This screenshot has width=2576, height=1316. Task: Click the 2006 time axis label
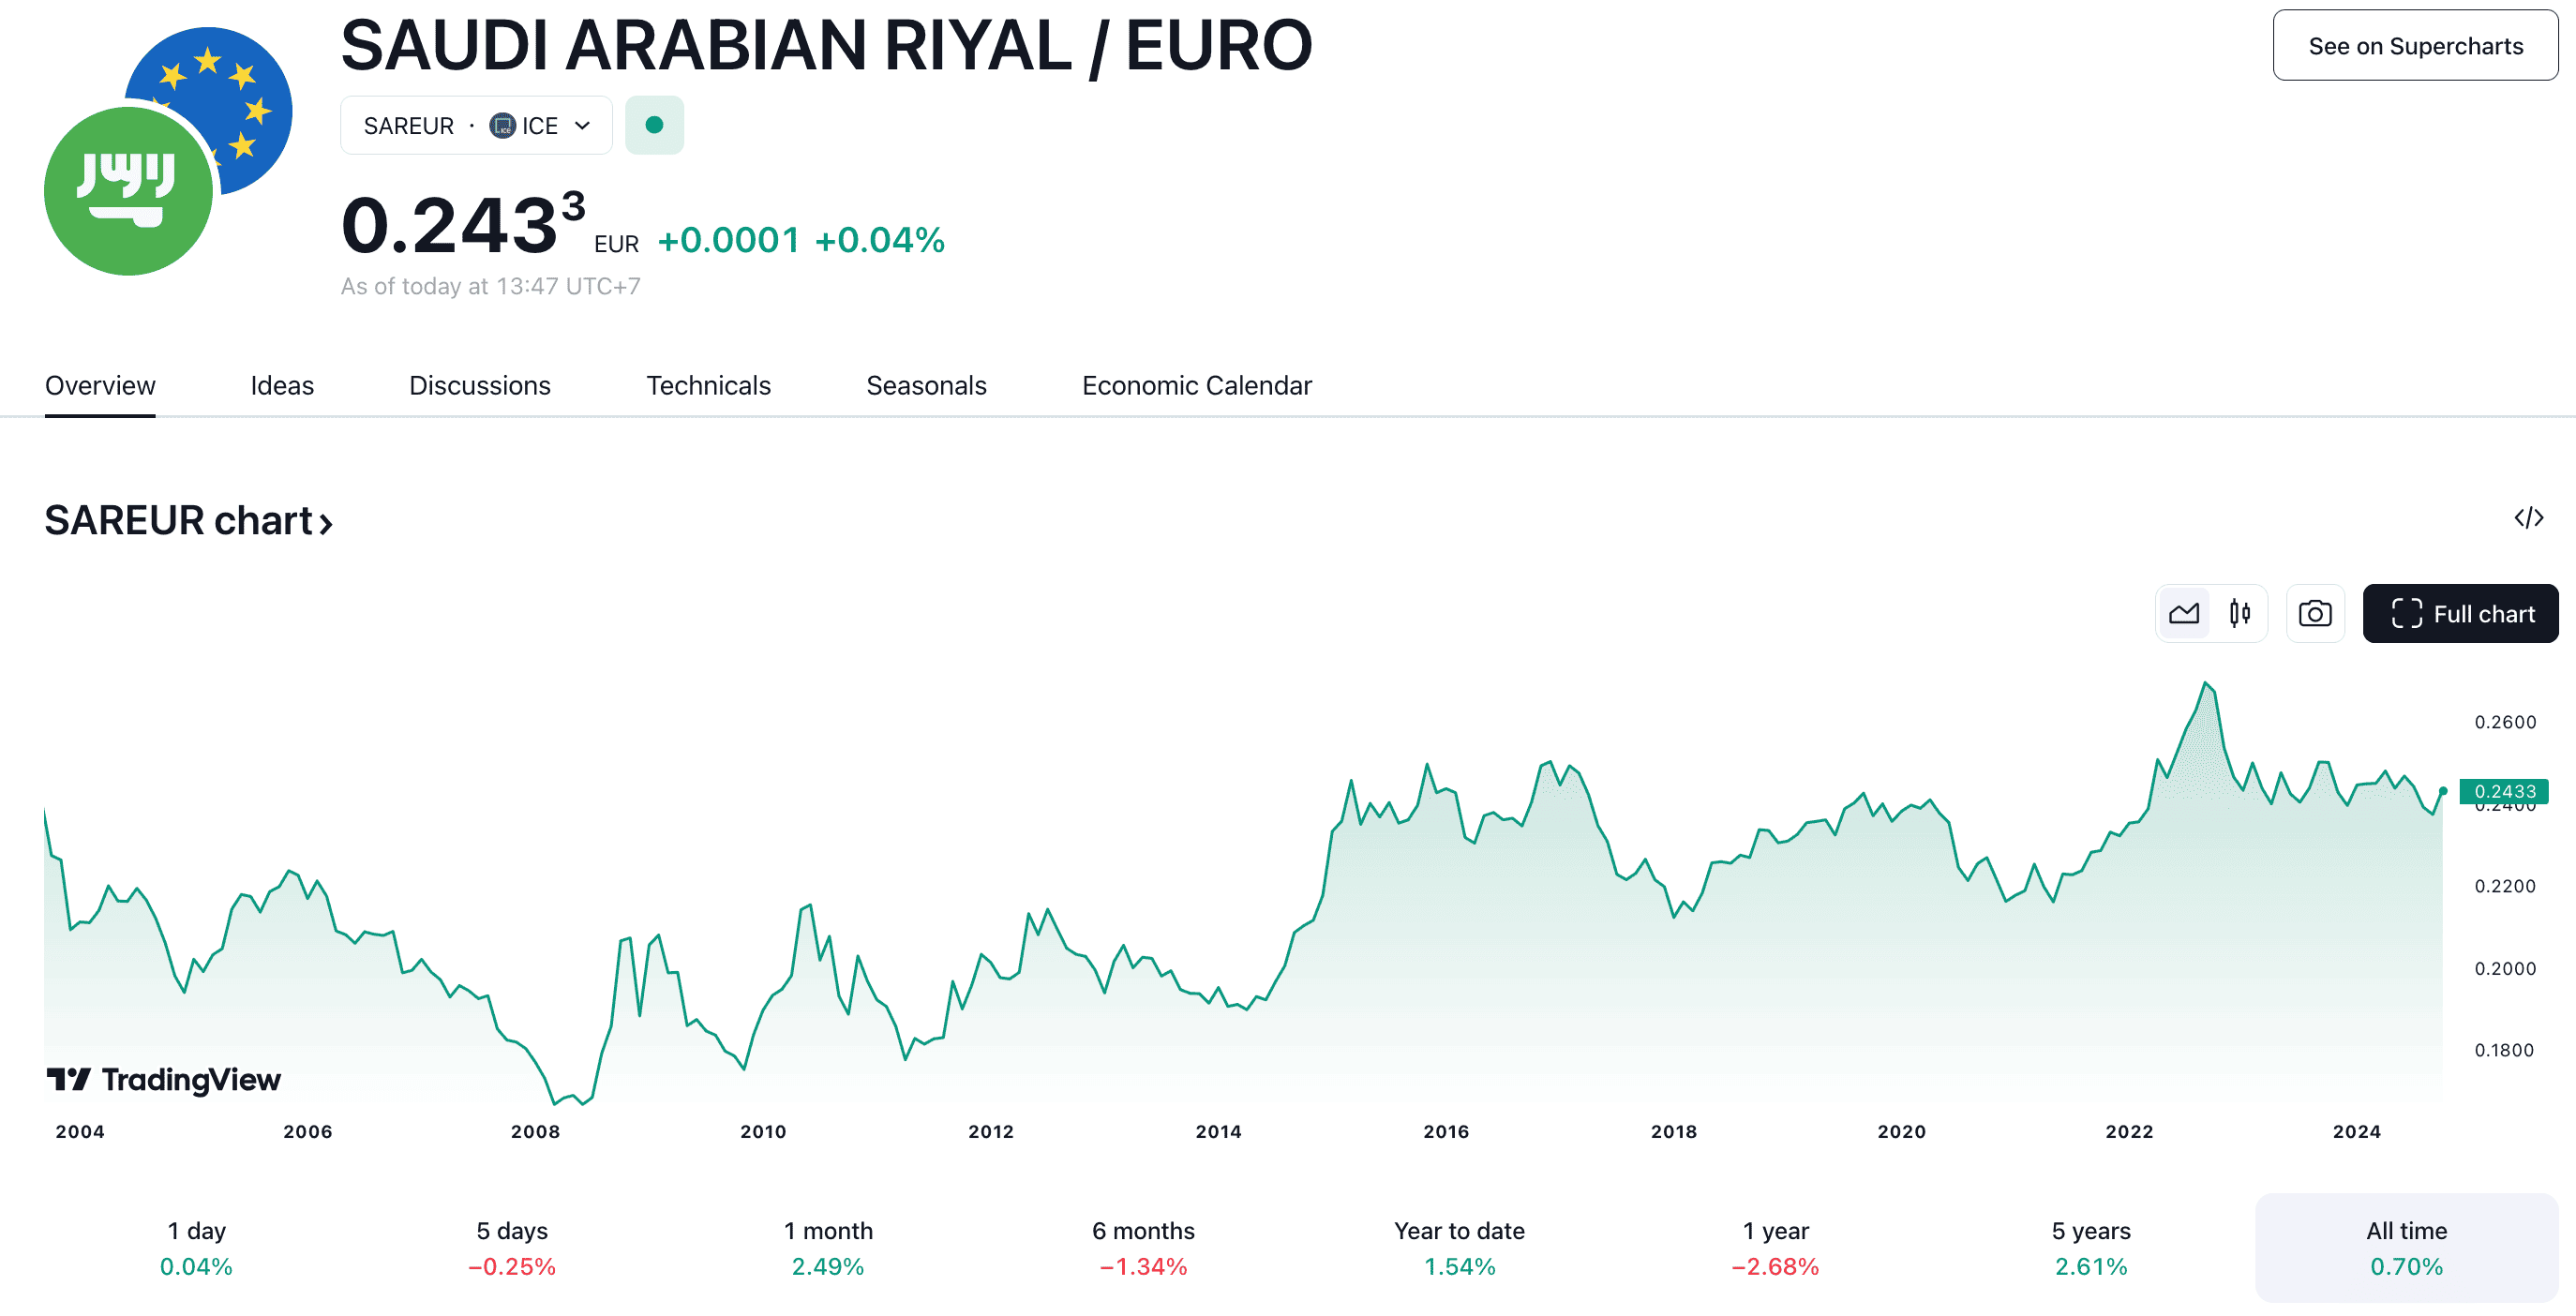click(x=307, y=1131)
